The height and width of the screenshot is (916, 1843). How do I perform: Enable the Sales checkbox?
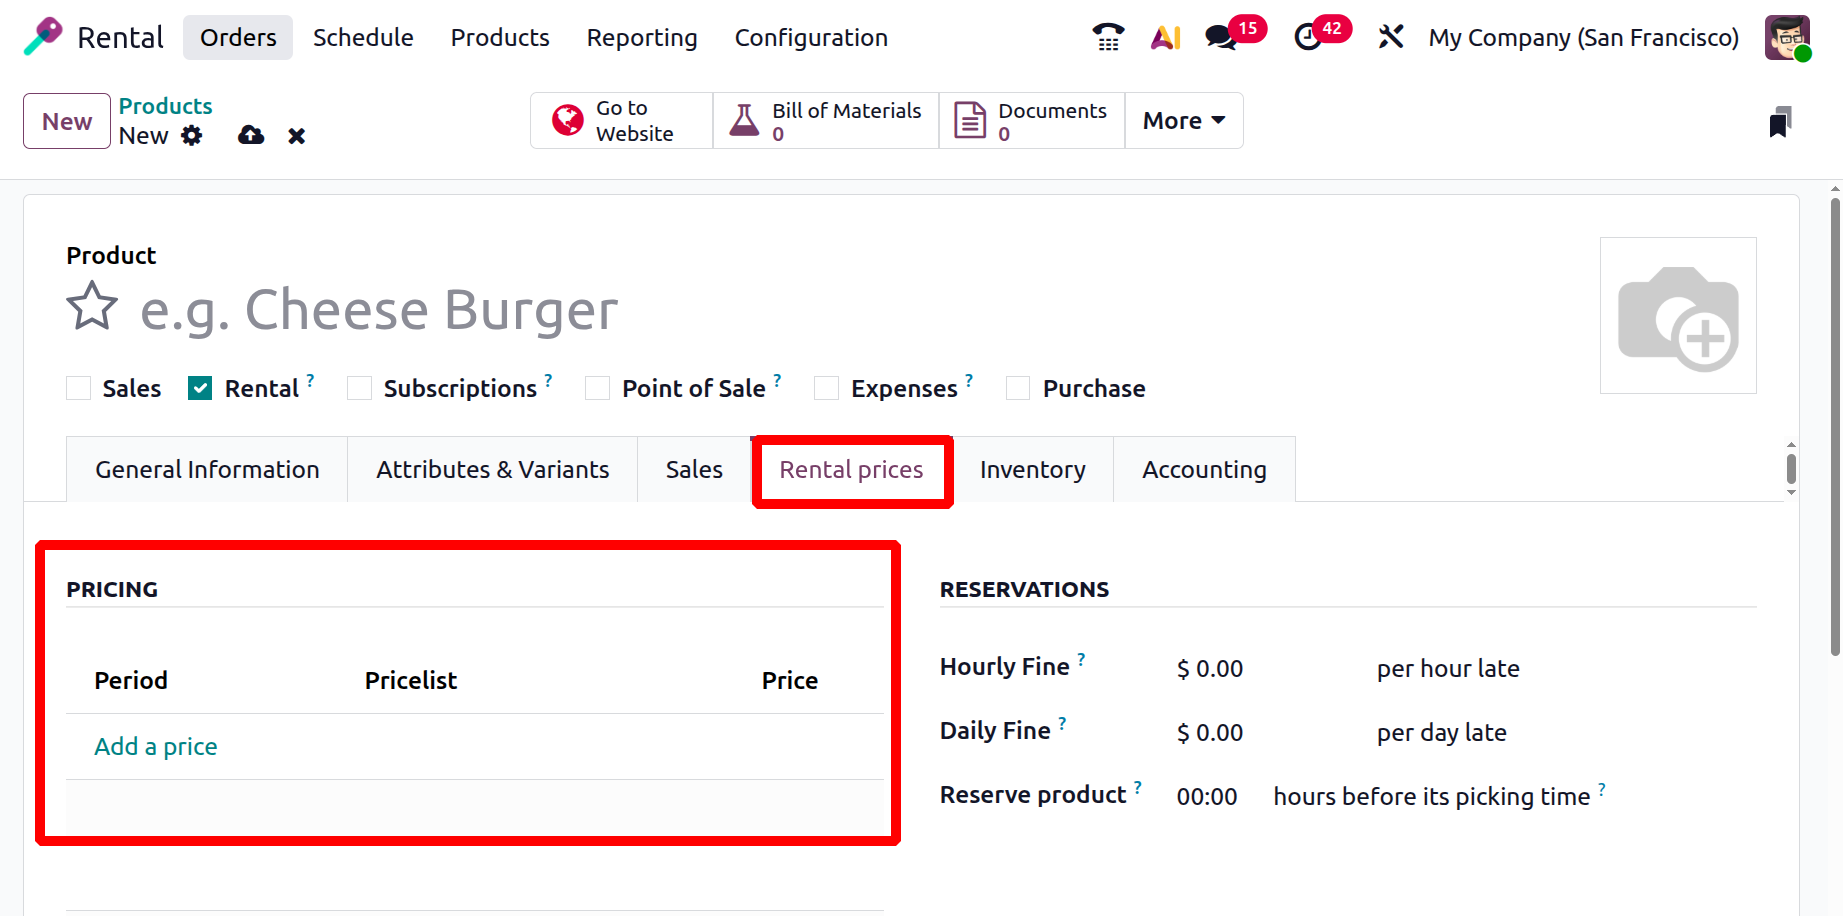pyautogui.click(x=79, y=388)
